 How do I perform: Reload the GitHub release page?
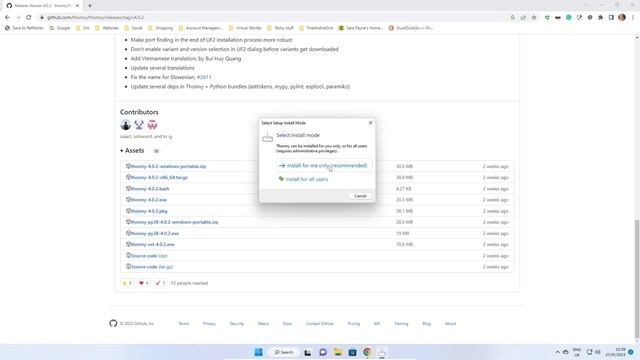(x=29, y=18)
